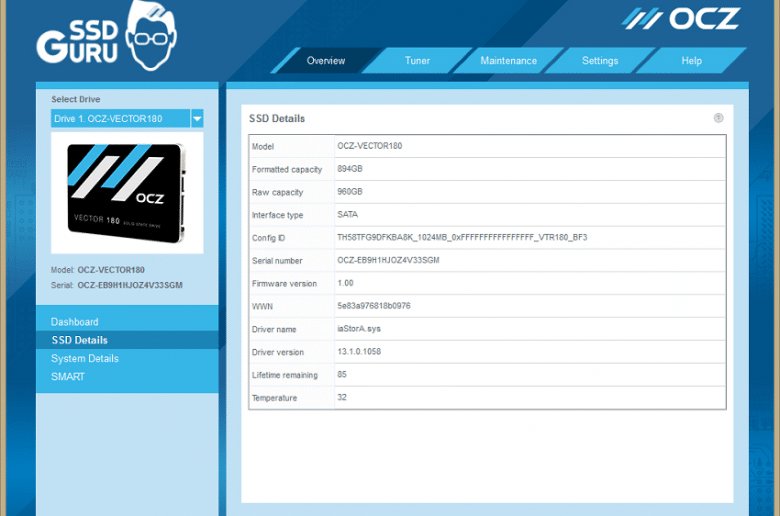
Task: Open System Details in the sidebar
Action: coord(85,358)
